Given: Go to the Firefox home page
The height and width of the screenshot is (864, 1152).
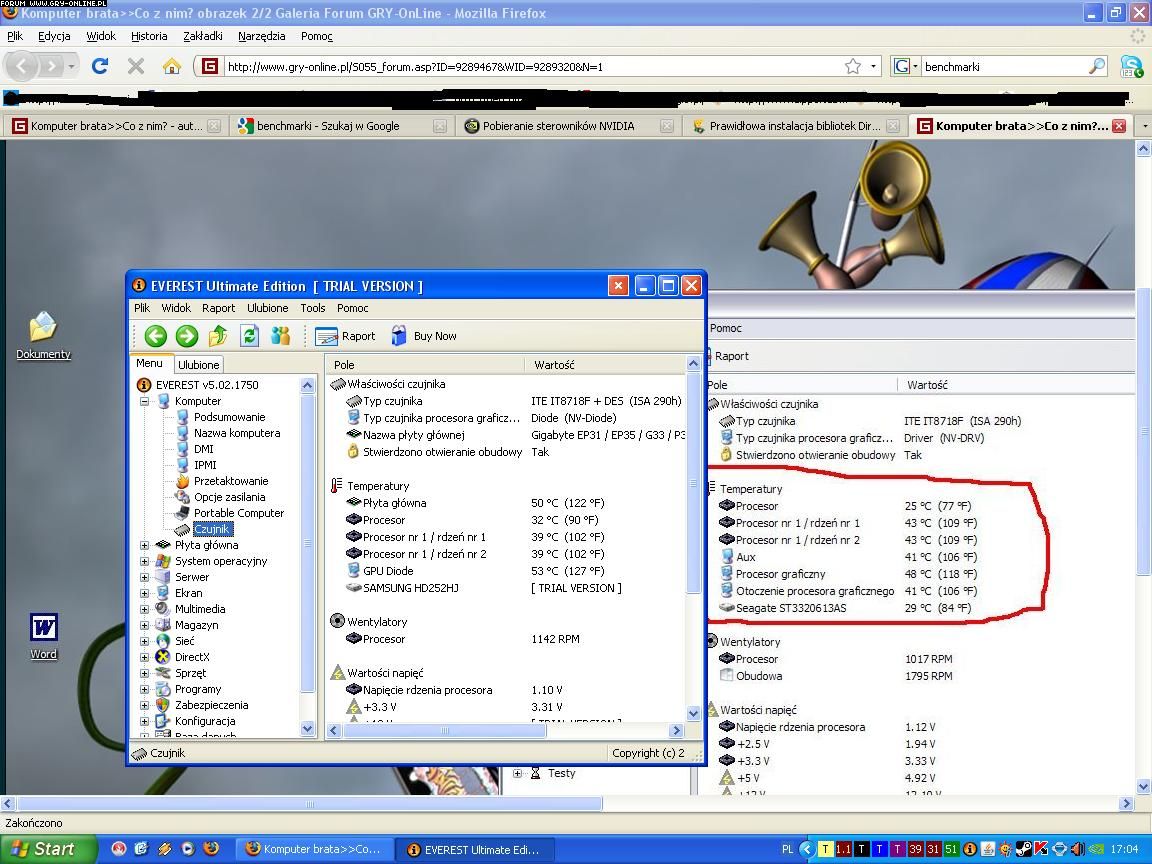Looking at the screenshot, I should click(x=172, y=66).
